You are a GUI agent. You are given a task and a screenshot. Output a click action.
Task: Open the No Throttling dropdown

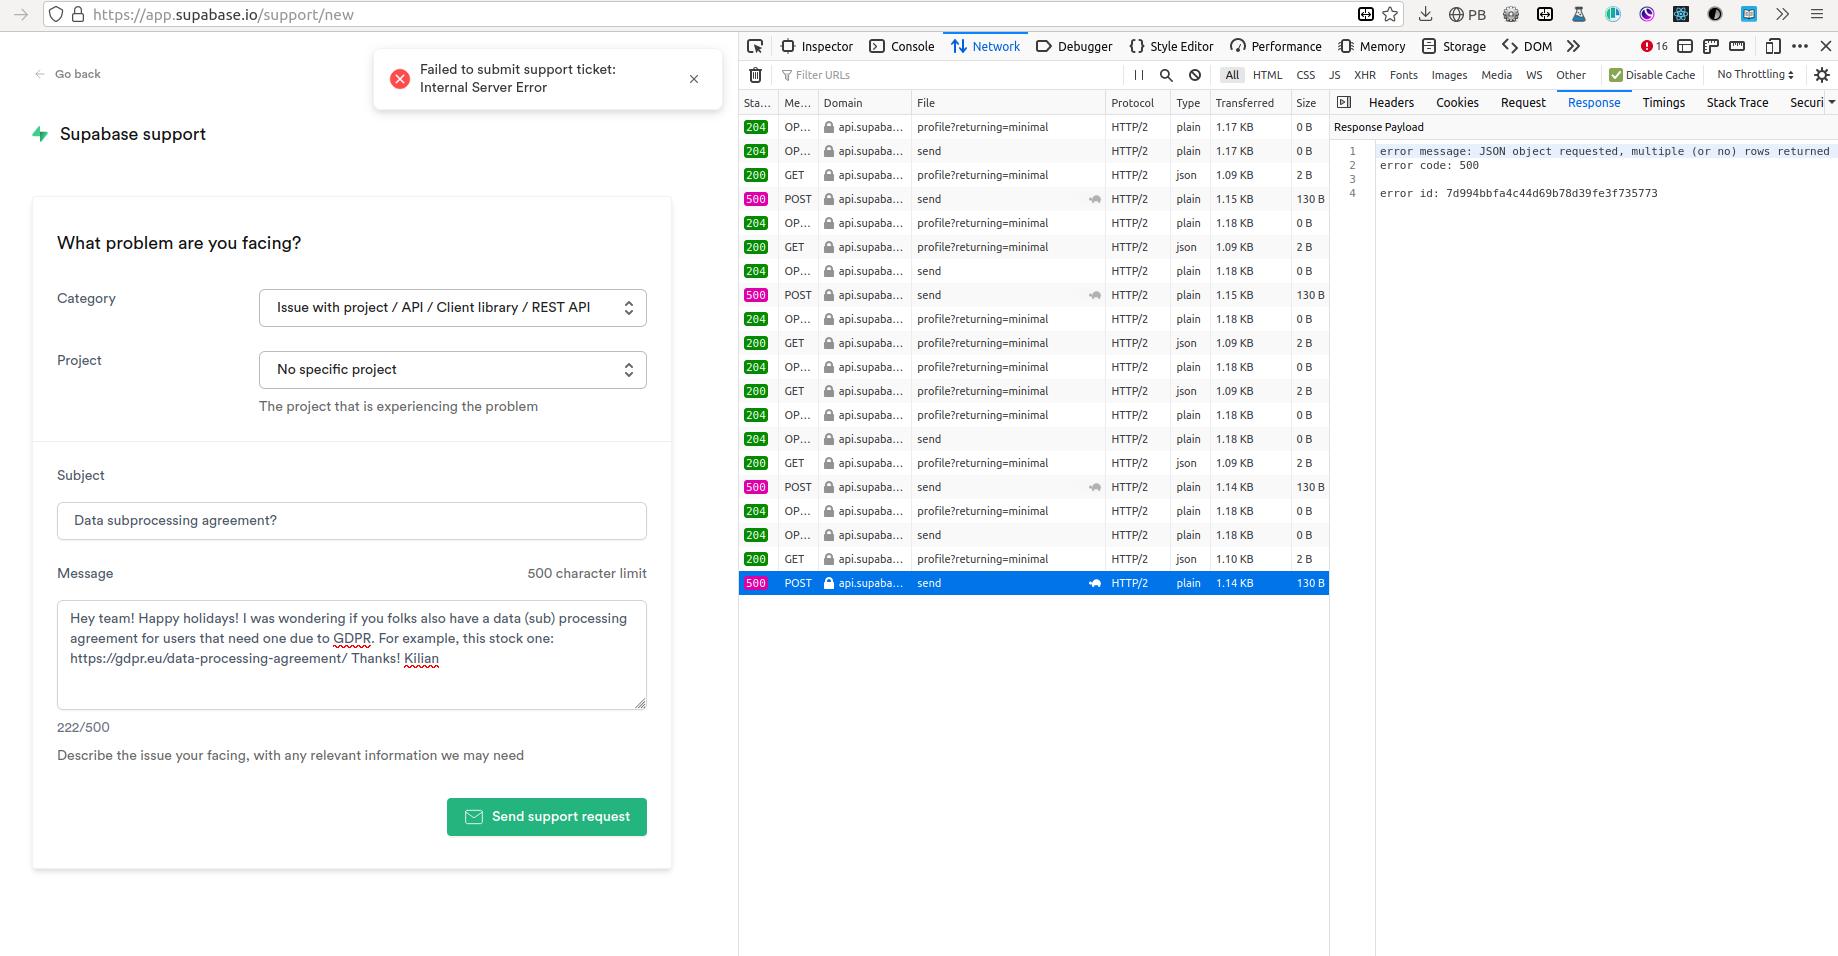coord(1754,74)
